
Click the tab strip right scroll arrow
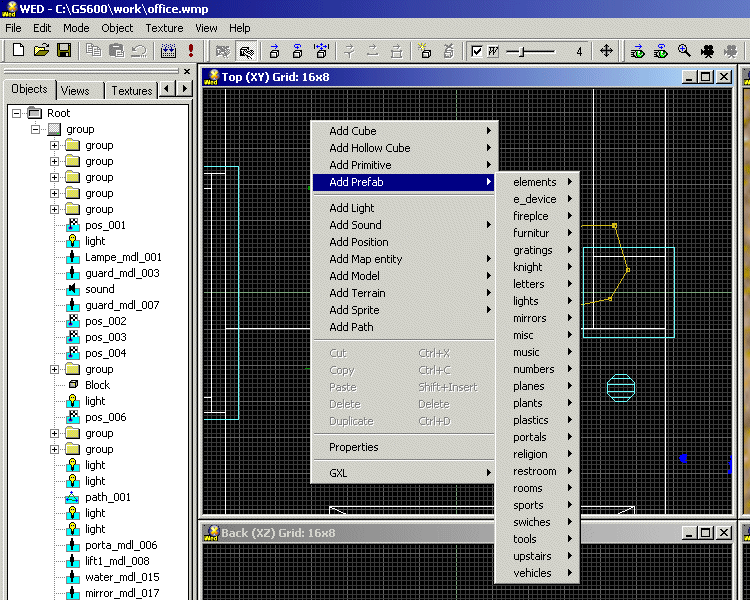coord(183,89)
